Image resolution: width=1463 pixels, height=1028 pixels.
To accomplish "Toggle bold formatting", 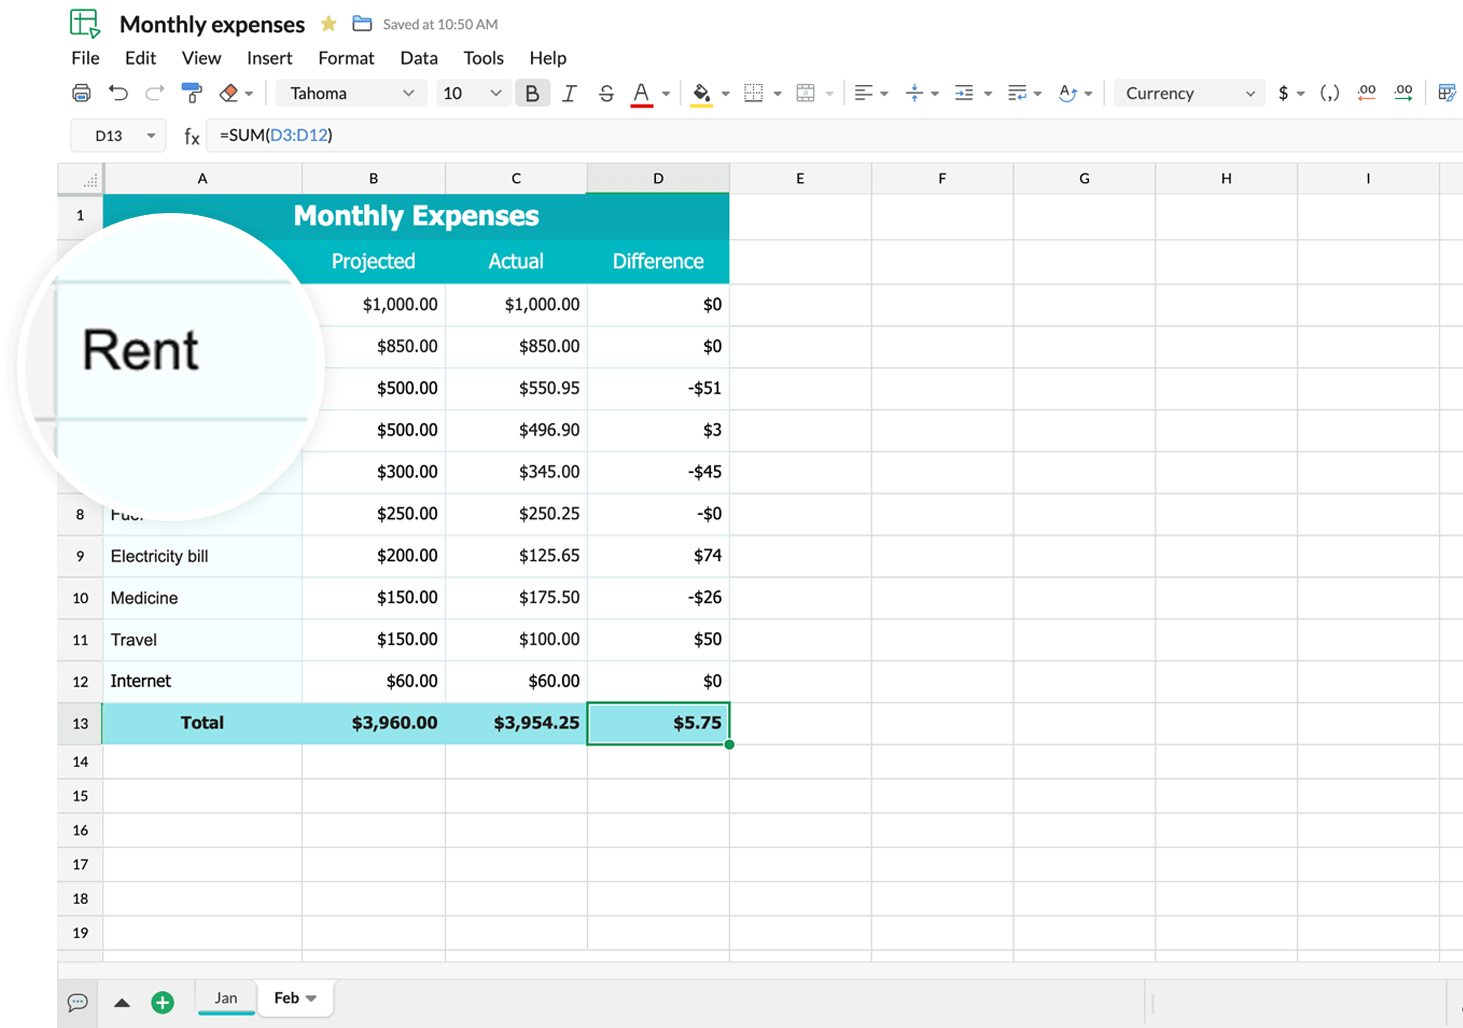I will coord(532,92).
